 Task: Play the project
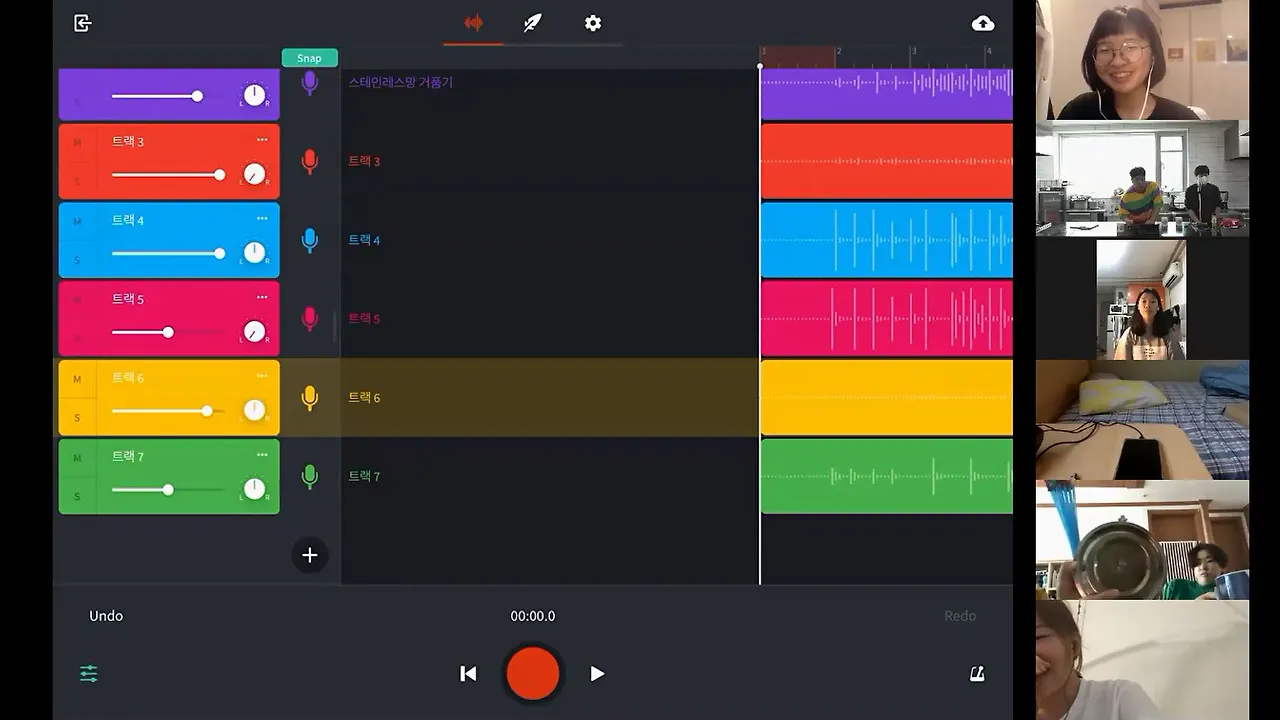[x=597, y=674]
